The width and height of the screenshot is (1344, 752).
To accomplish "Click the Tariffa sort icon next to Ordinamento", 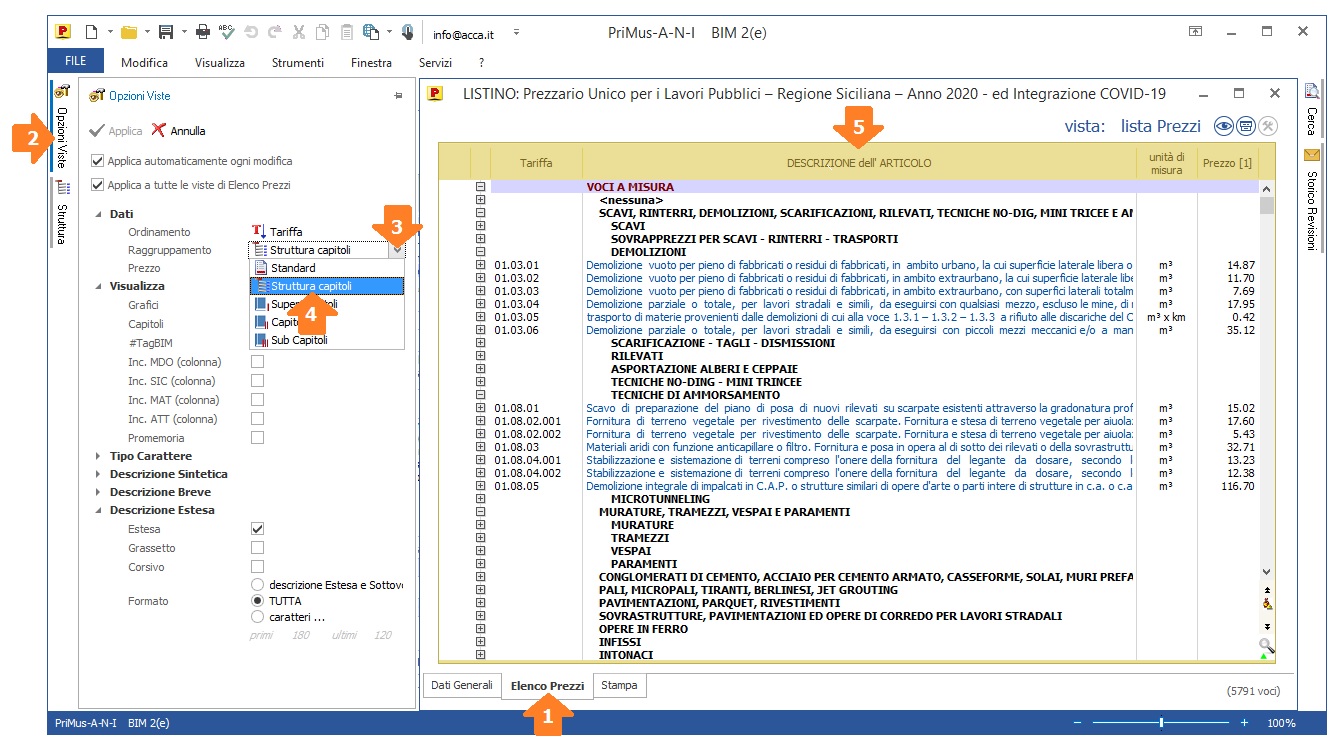I will click(x=259, y=232).
